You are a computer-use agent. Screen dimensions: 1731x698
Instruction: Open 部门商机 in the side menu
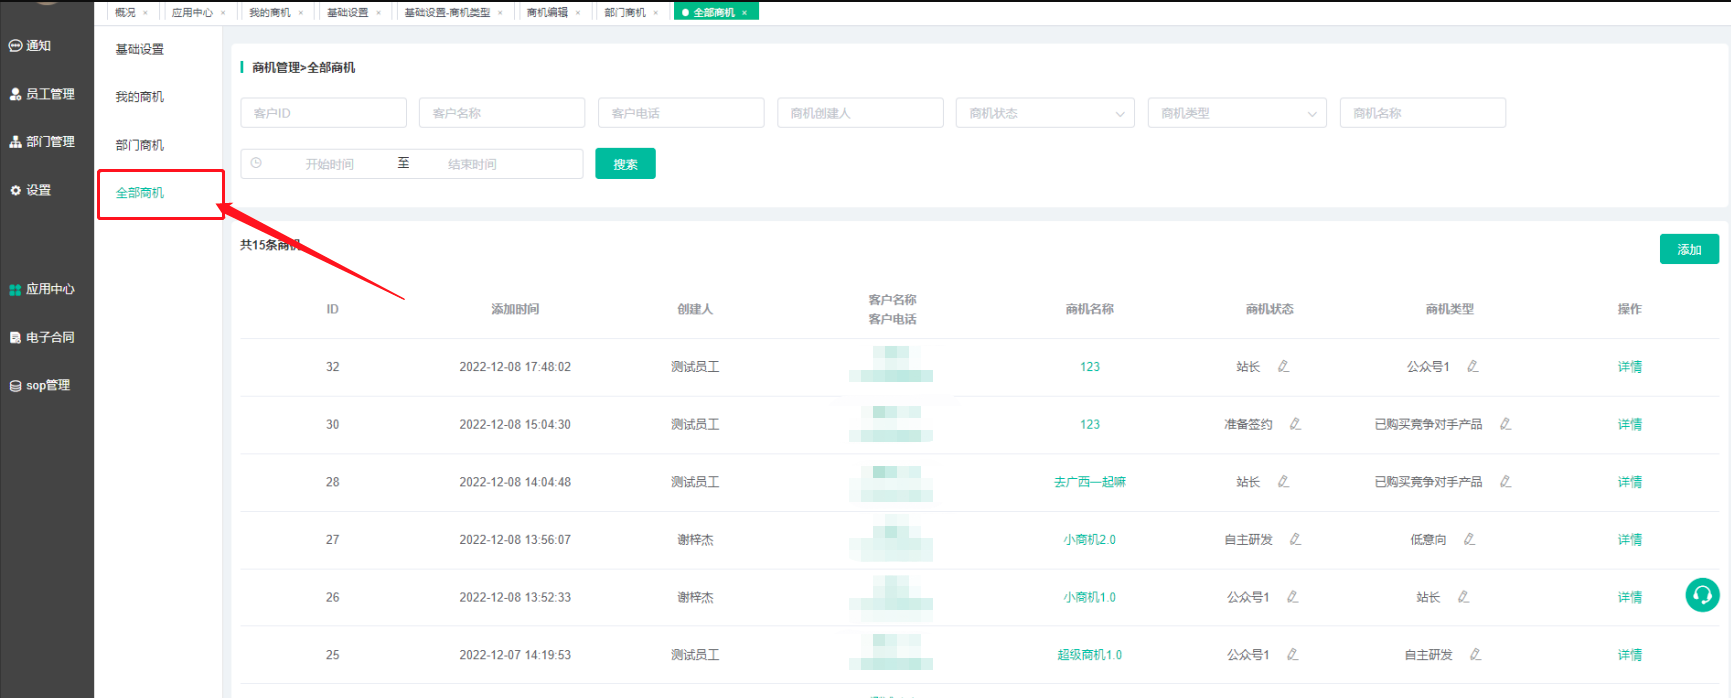[140, 145]
